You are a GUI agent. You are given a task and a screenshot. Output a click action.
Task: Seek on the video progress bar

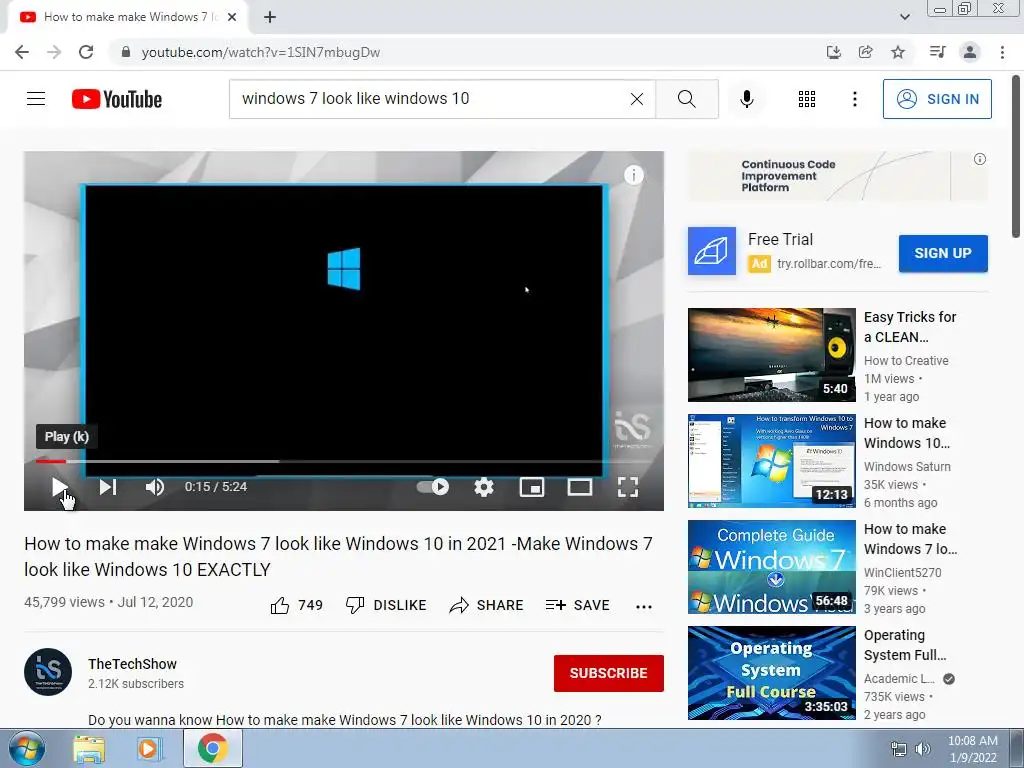(344, 461)
